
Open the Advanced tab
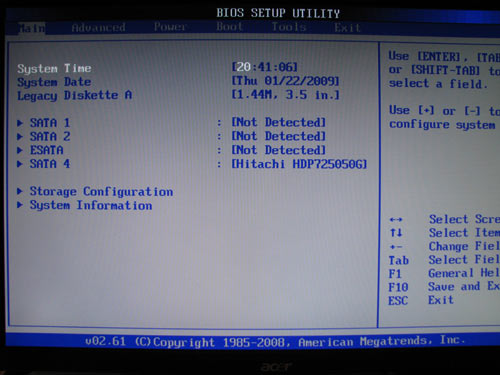click(99, 27)
